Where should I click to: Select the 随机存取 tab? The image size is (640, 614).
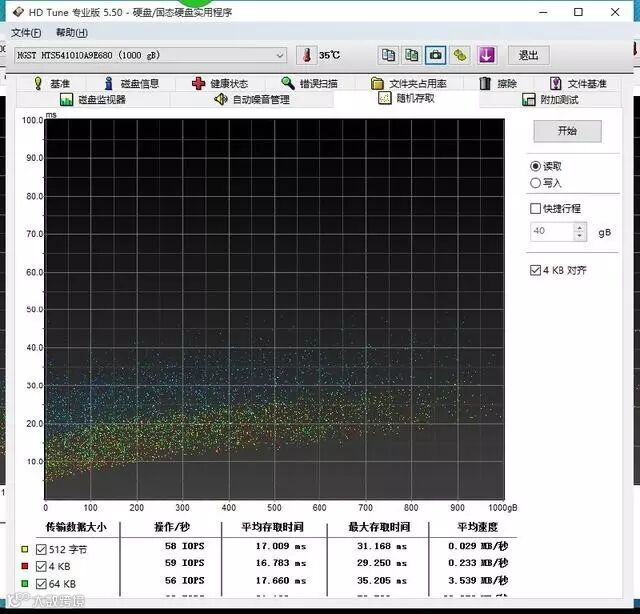tap(407, 98)
